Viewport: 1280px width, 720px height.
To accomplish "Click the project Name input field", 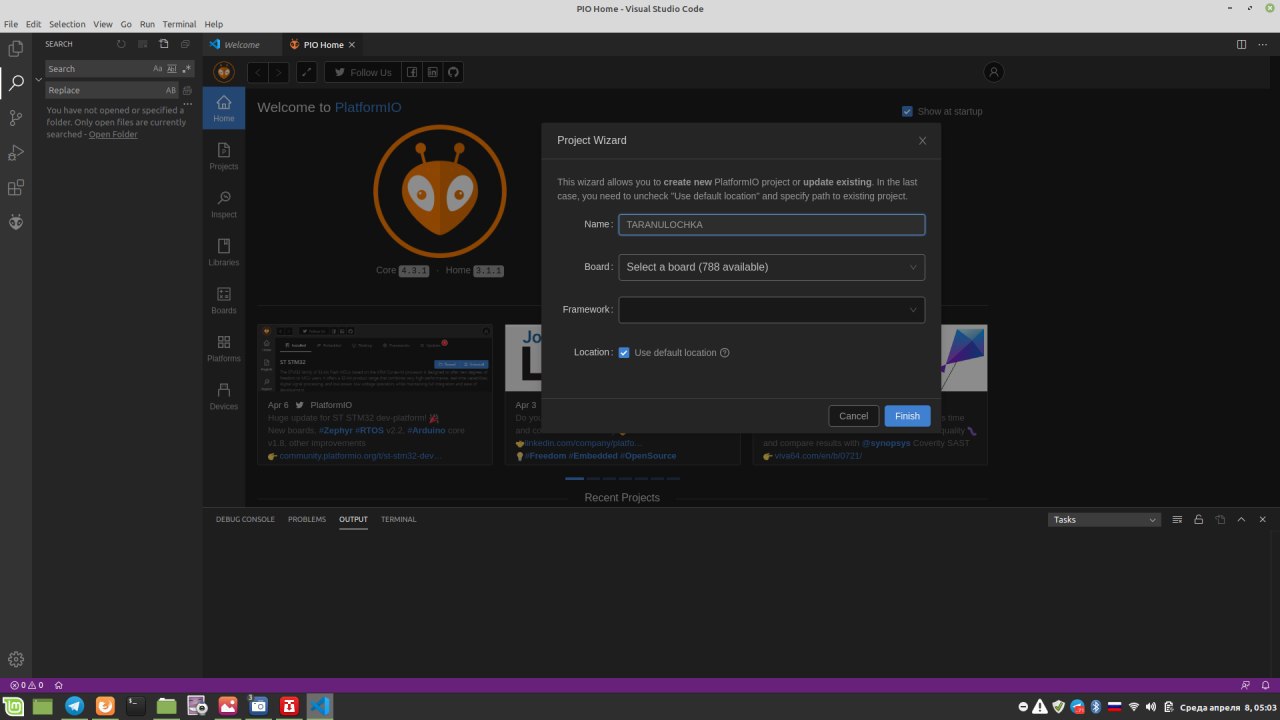I will (771, 225).
